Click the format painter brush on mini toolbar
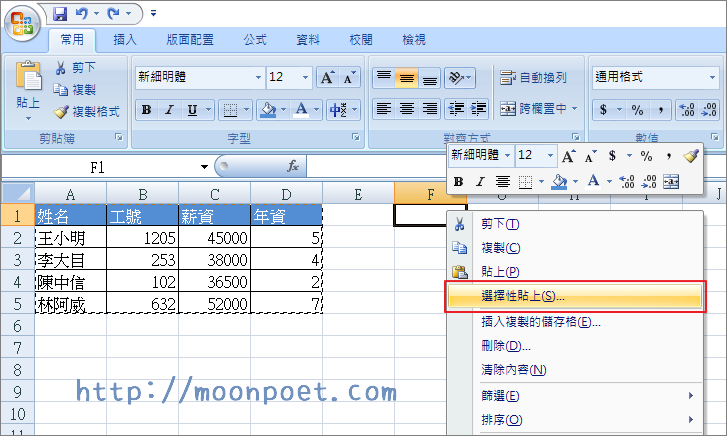The height and width of the screenshot is (436, 727). coord(690,156)
